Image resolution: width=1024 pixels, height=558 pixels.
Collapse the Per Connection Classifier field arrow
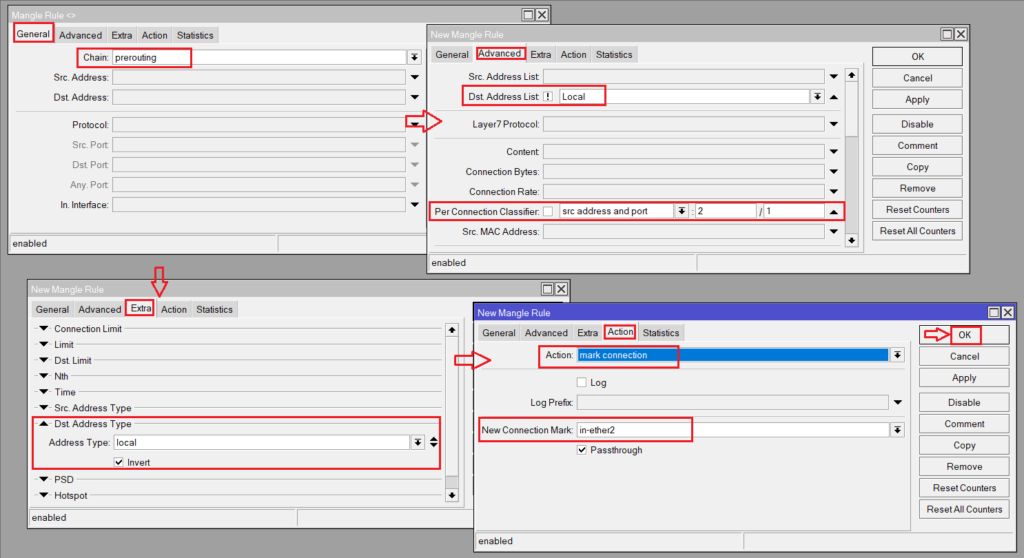tap(833, 212)
